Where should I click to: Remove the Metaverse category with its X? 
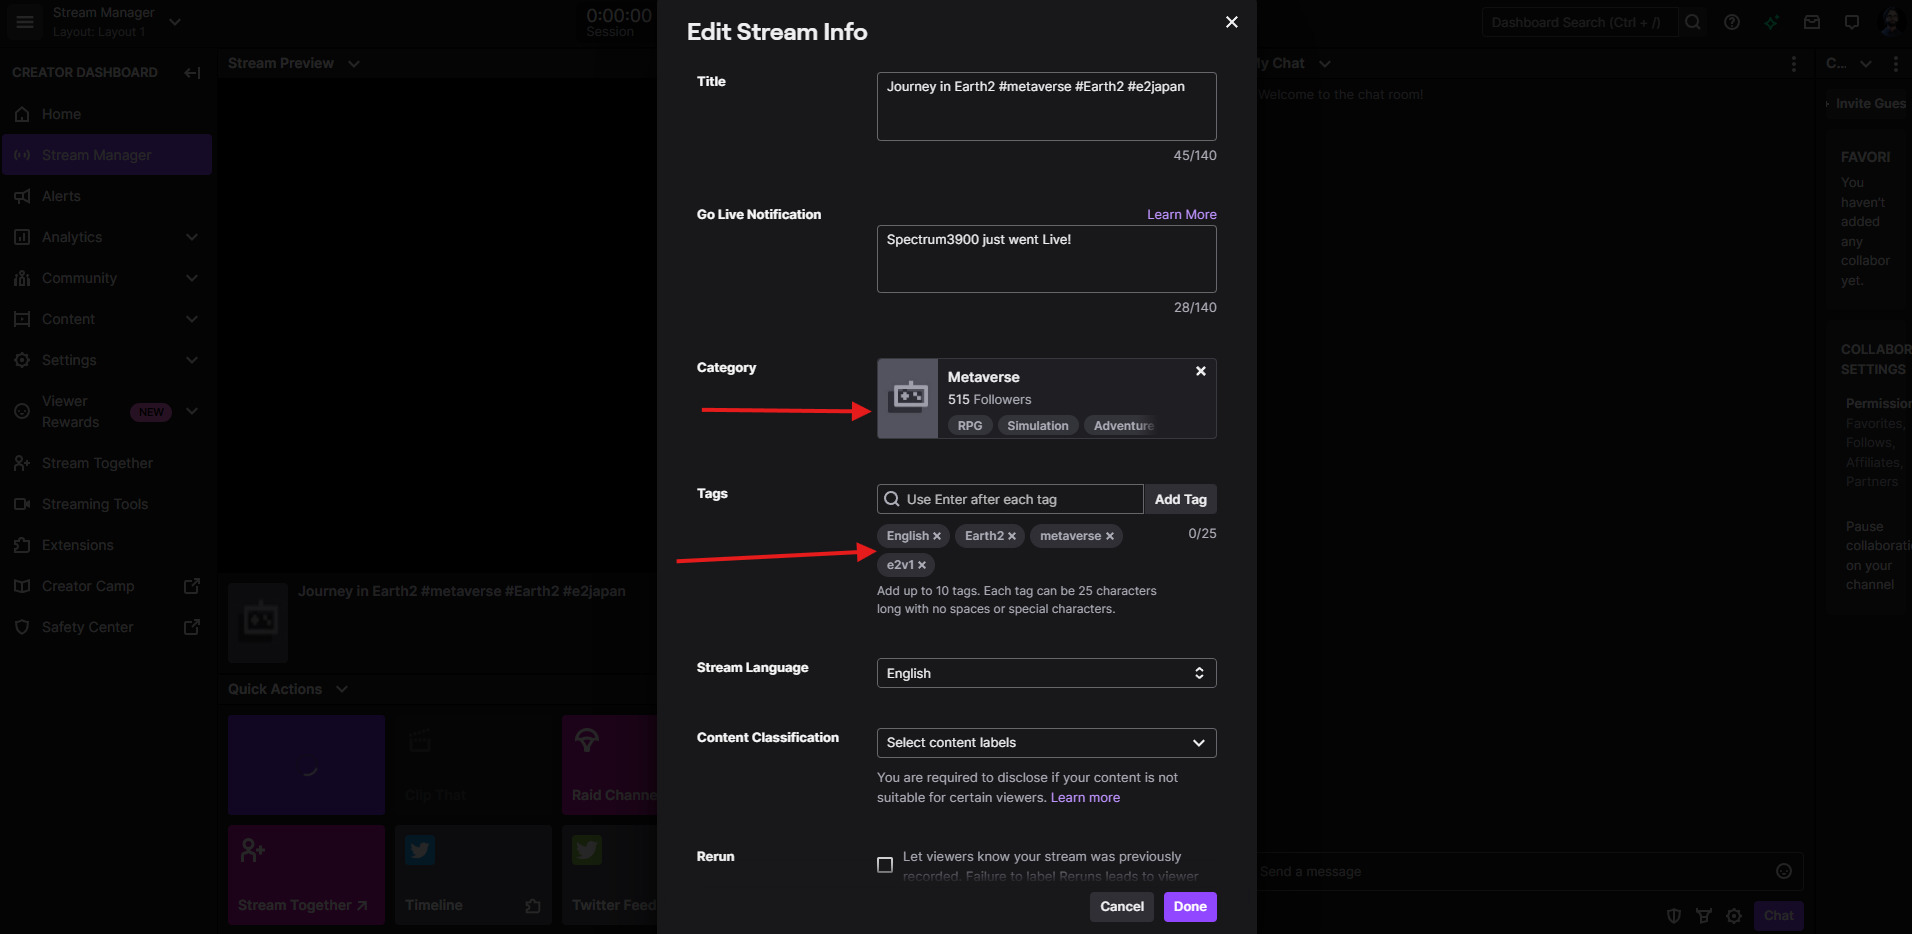[1200, 371]
